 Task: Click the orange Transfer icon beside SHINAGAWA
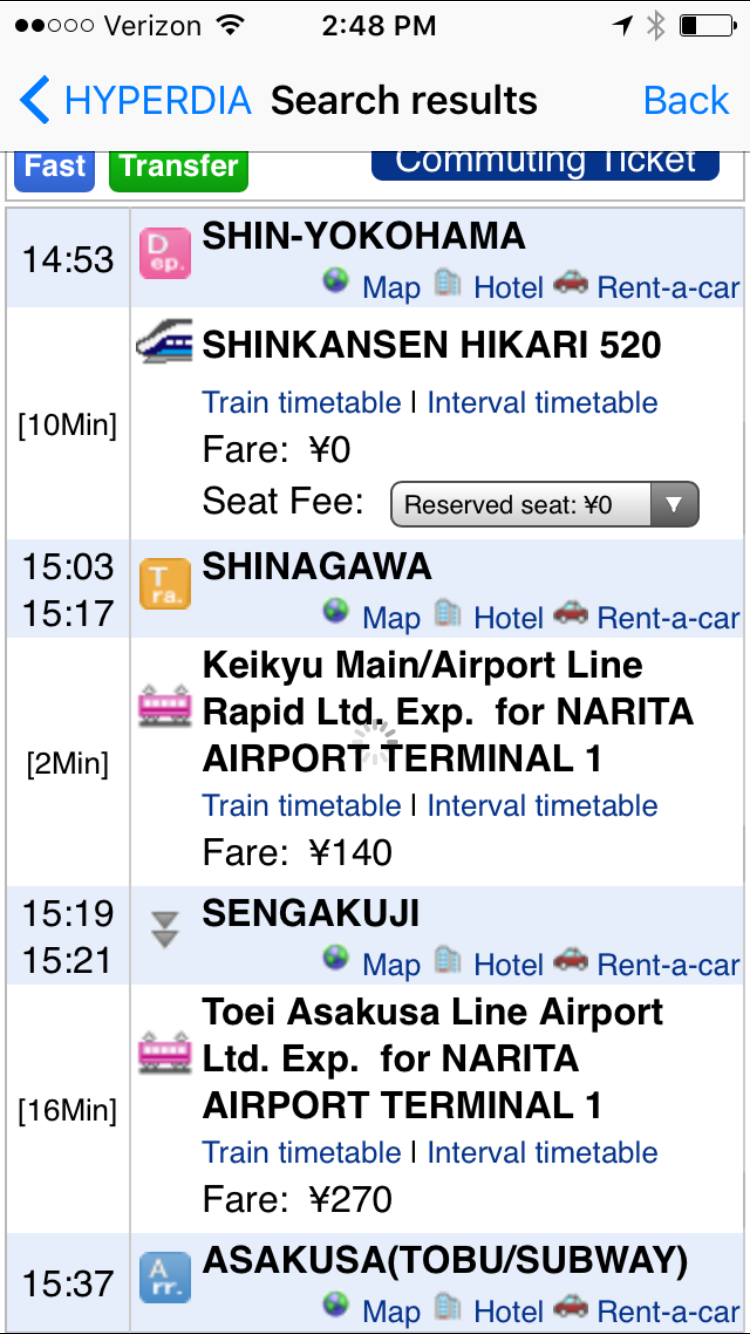[164, 583]
